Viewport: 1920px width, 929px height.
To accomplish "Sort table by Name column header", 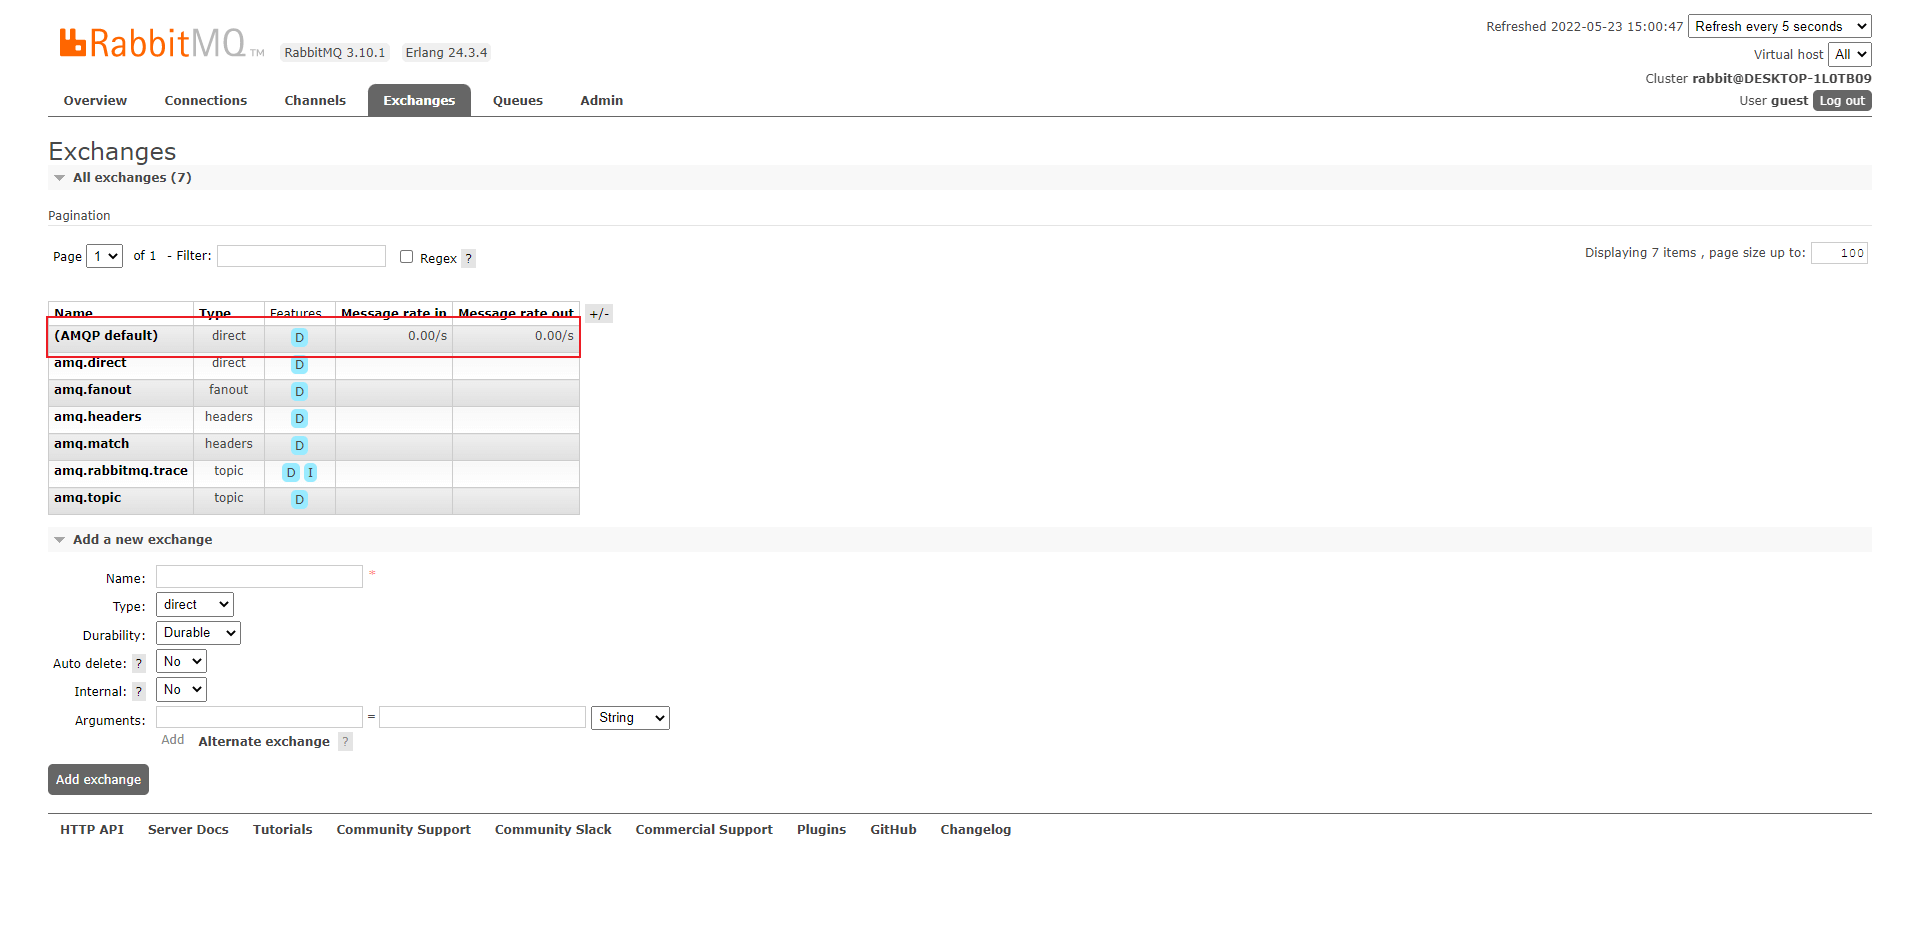I will point(74,313).
